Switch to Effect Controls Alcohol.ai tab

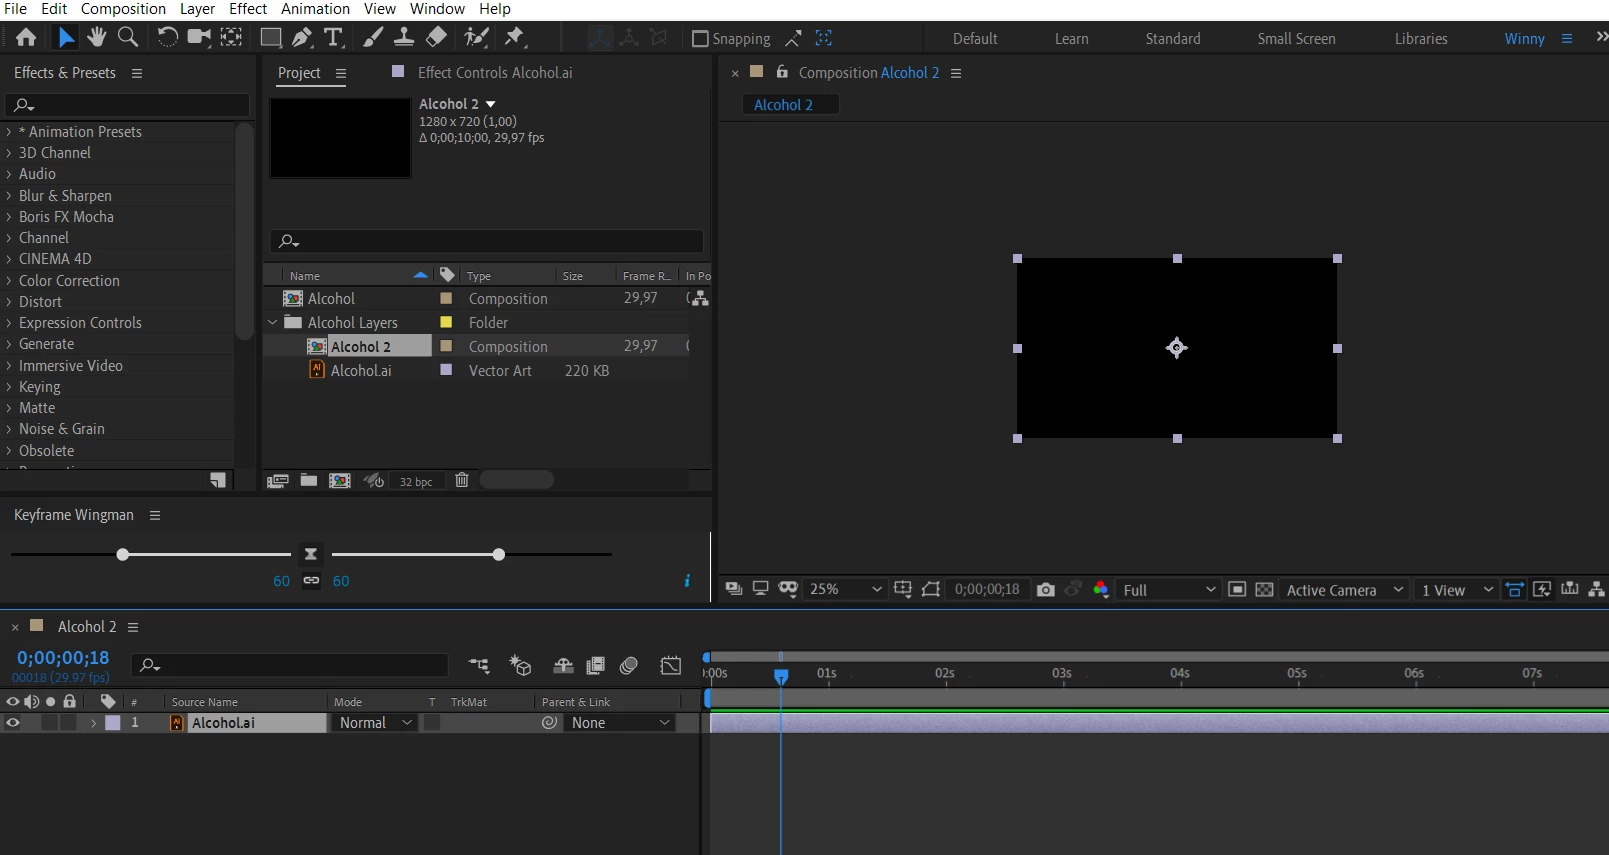pos(495,72)
